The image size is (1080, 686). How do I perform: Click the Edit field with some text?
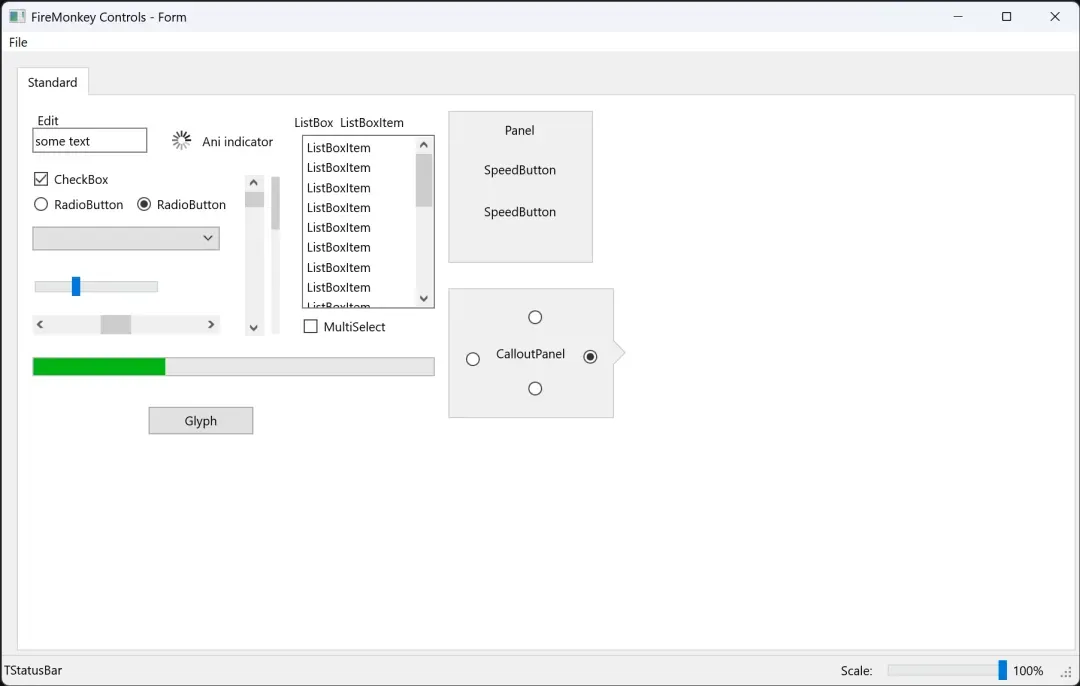pos(90,141)
